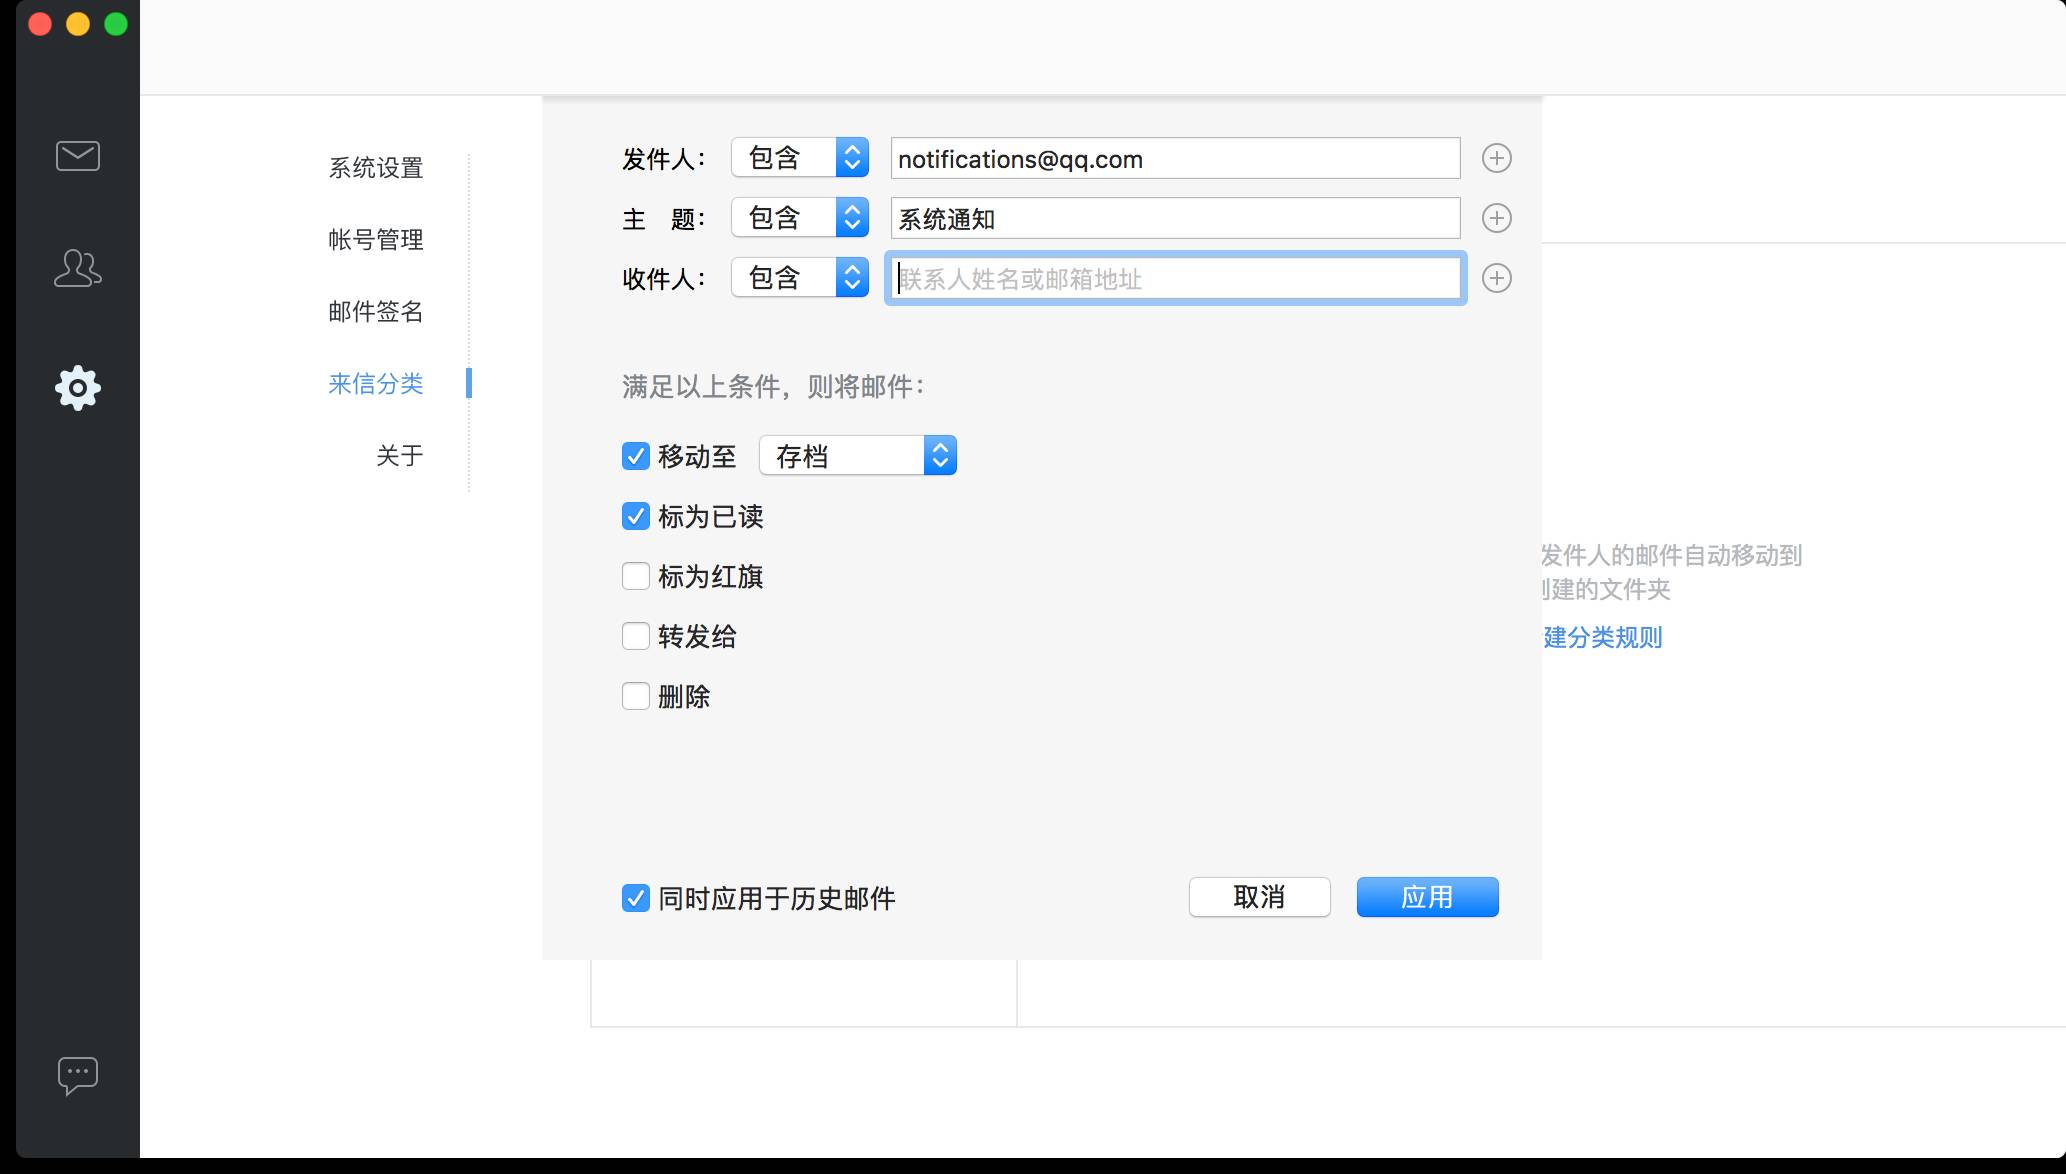Switch to 帐号管理 settings tab
Screen dimensions: 2066x1174
[376, 240]
